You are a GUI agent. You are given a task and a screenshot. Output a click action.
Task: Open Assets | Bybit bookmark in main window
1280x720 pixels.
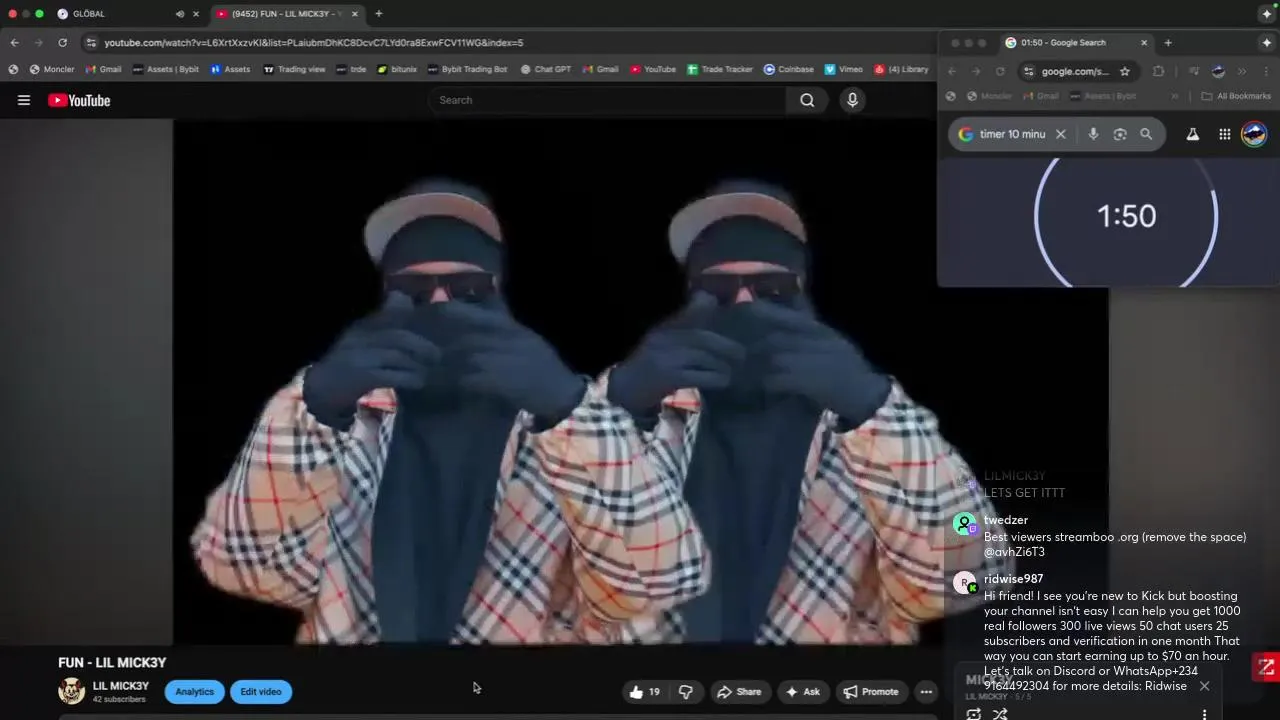point(165,70)
